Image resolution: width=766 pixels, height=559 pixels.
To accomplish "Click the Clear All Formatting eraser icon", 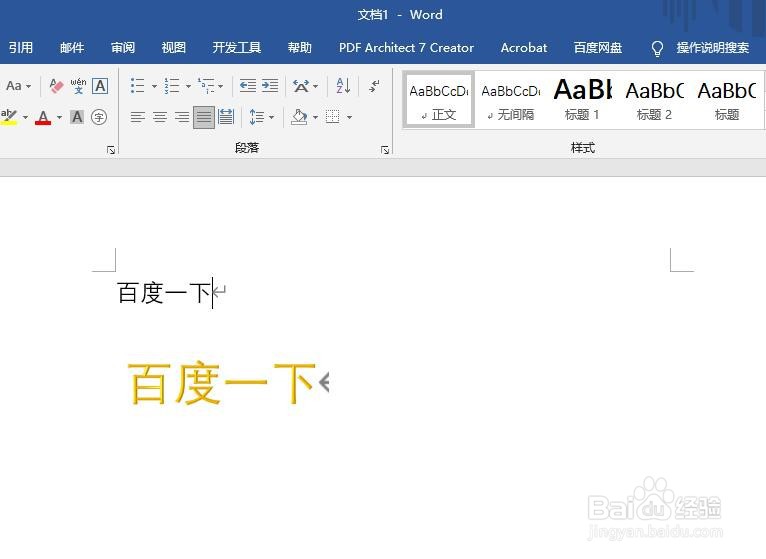I will 56,86.
